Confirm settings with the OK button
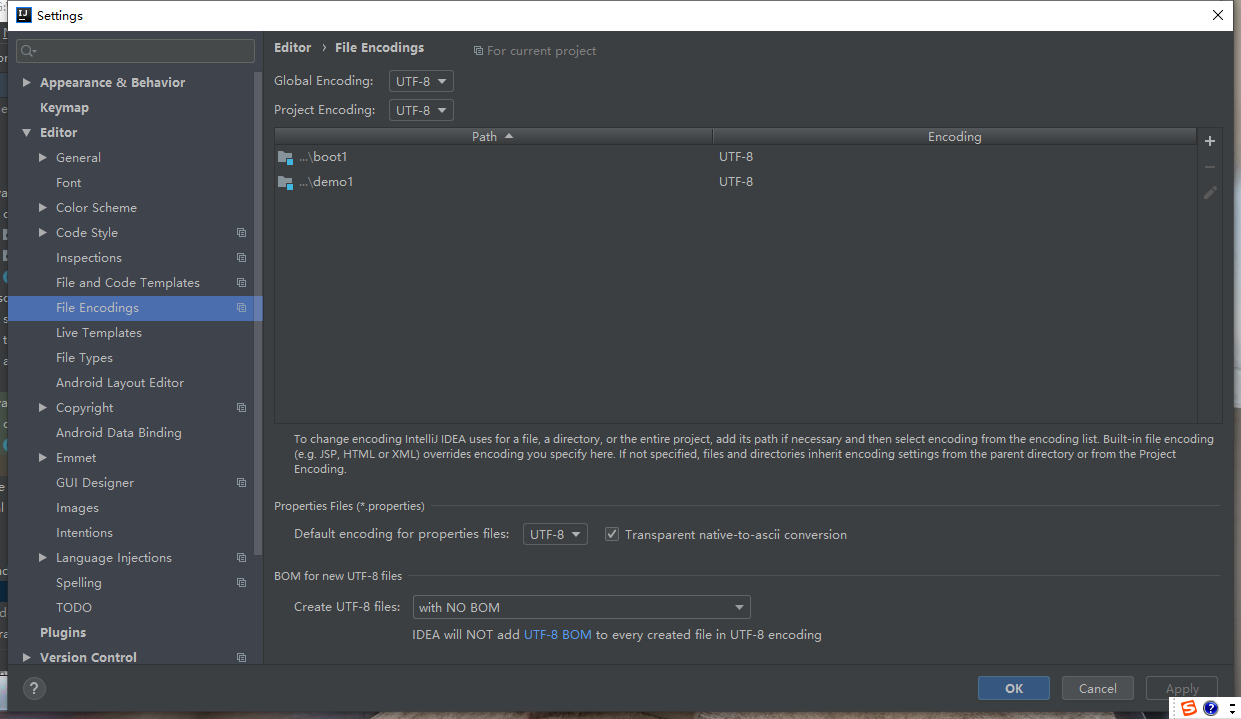 [x=1014, y=688]
